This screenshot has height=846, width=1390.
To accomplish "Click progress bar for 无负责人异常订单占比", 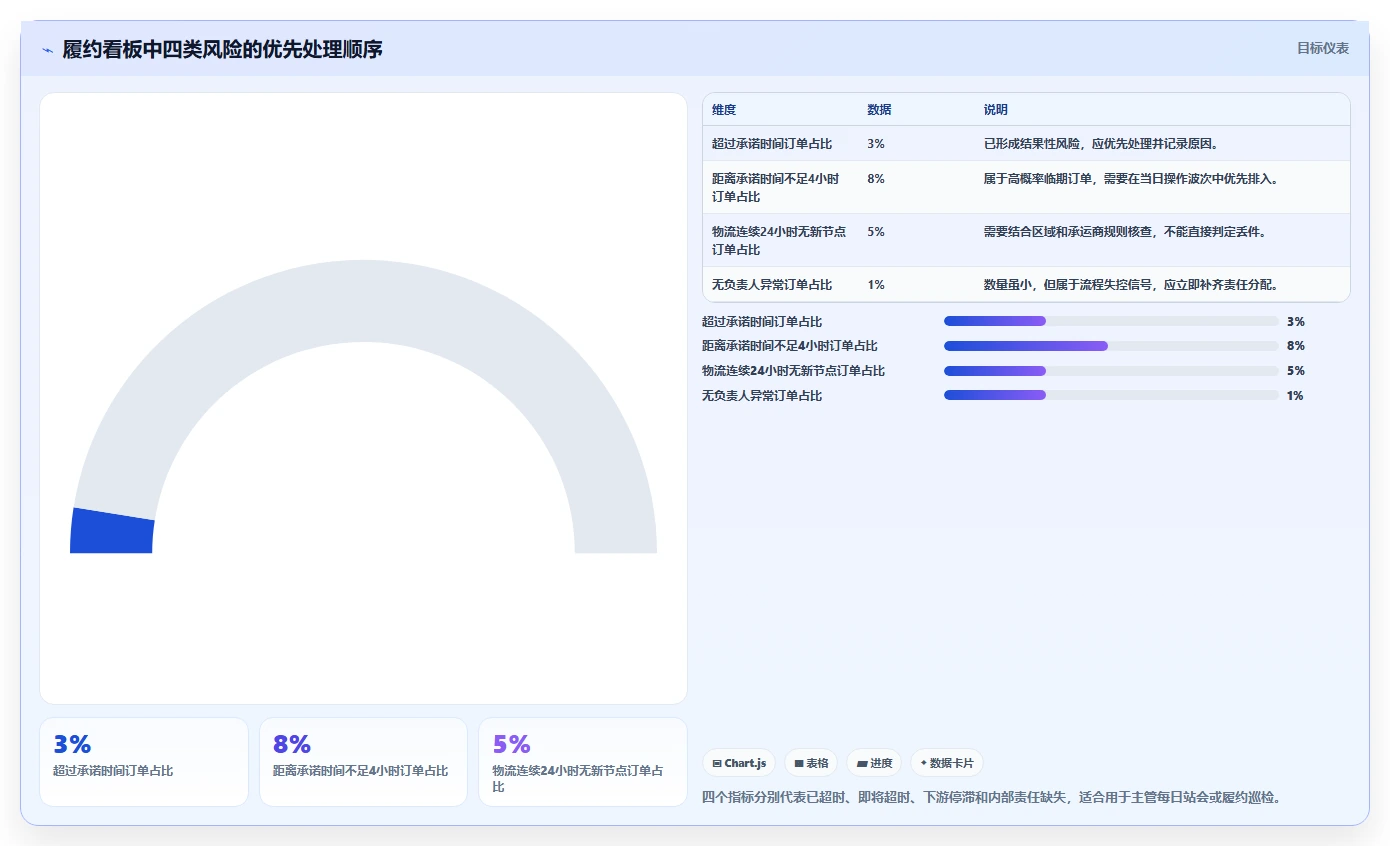I will [1111, 395].
